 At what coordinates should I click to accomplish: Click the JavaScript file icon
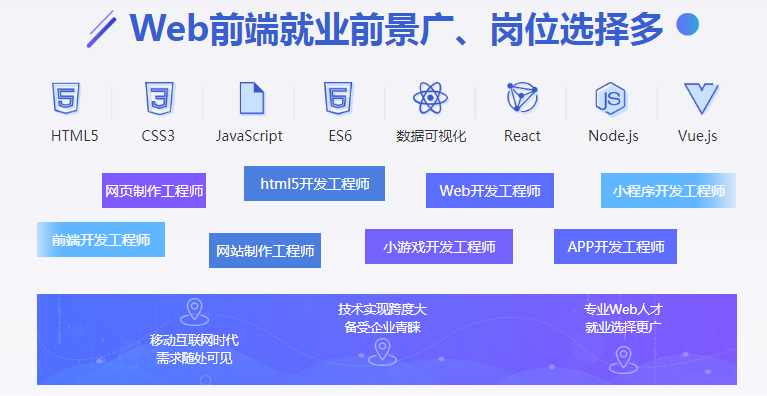tap(252, 98)
